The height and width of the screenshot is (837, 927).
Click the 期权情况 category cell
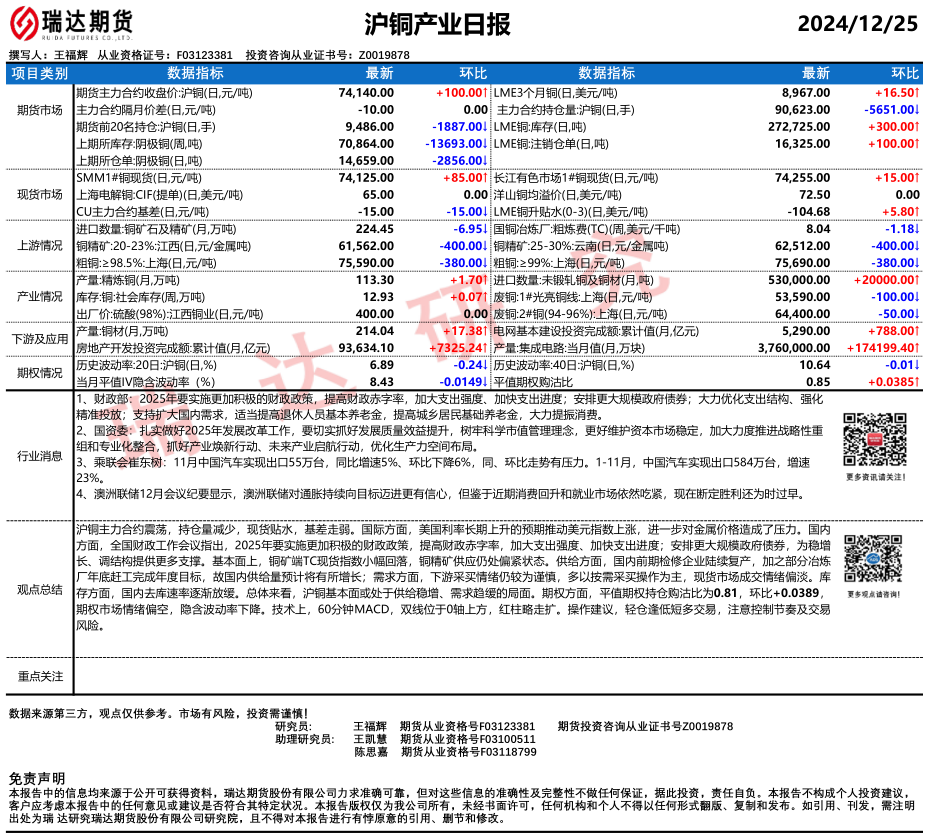(x=40, y=373)
